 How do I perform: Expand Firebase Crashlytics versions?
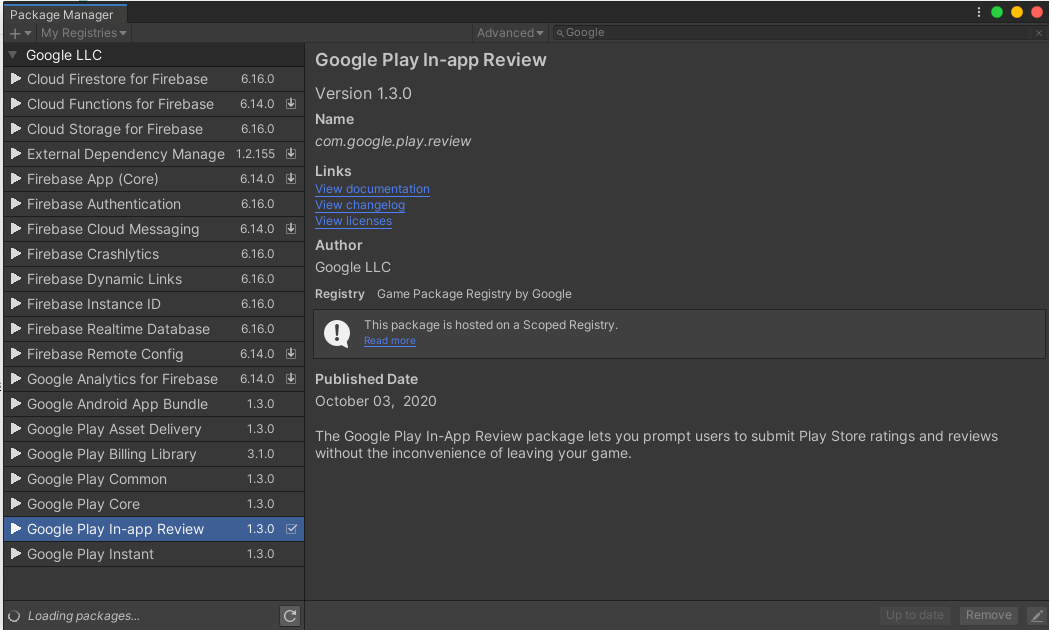[16, 254]
